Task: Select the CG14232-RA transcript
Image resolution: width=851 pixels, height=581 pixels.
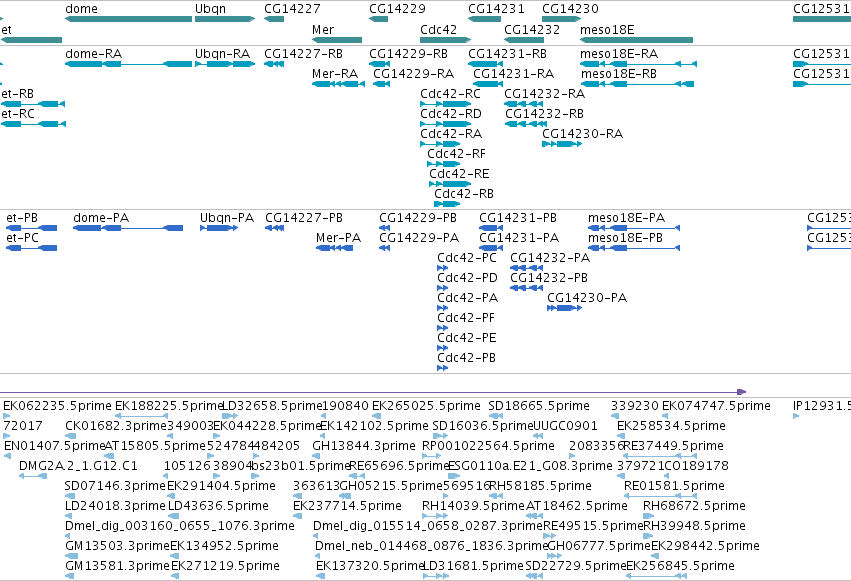Action: tap(523, 104)
